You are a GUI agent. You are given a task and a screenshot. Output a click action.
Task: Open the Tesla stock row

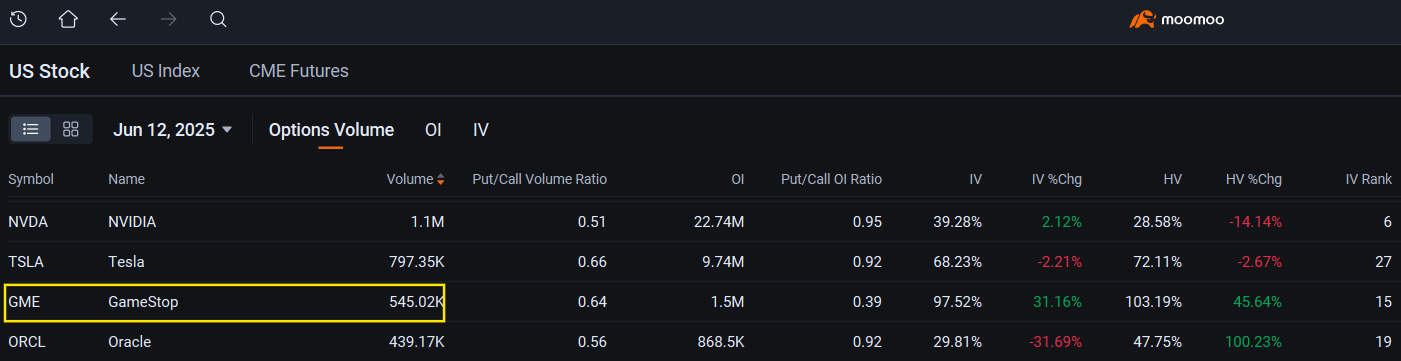coord(700,262)
